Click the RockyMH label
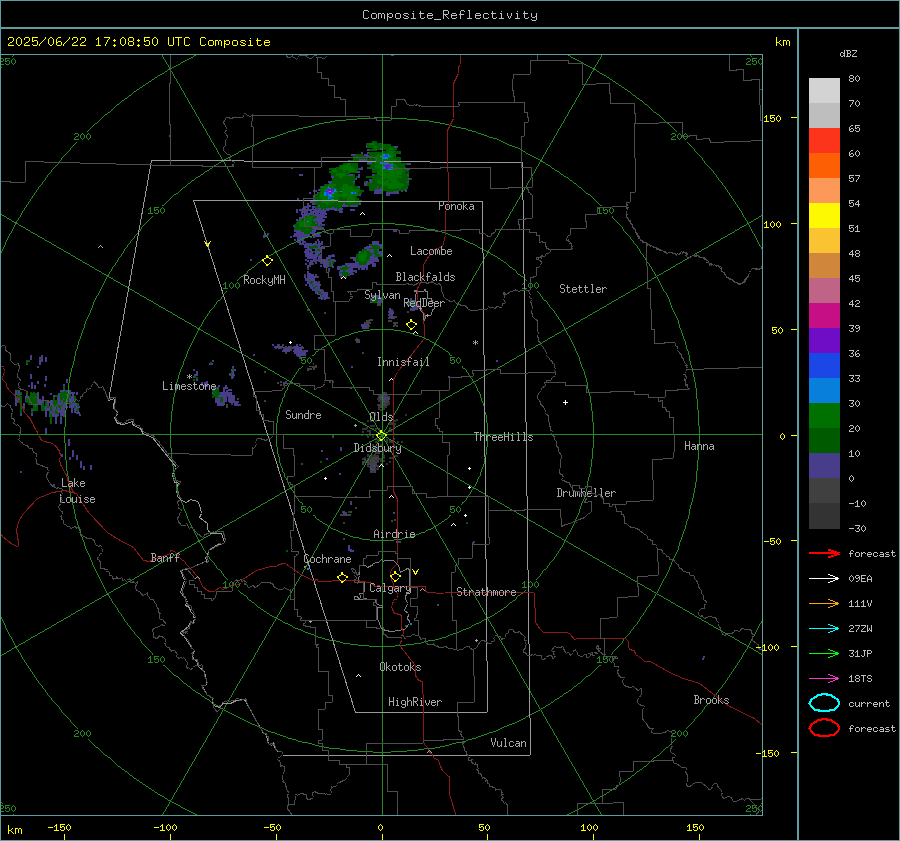The image size is (900, 841). (x=264, y=280)
